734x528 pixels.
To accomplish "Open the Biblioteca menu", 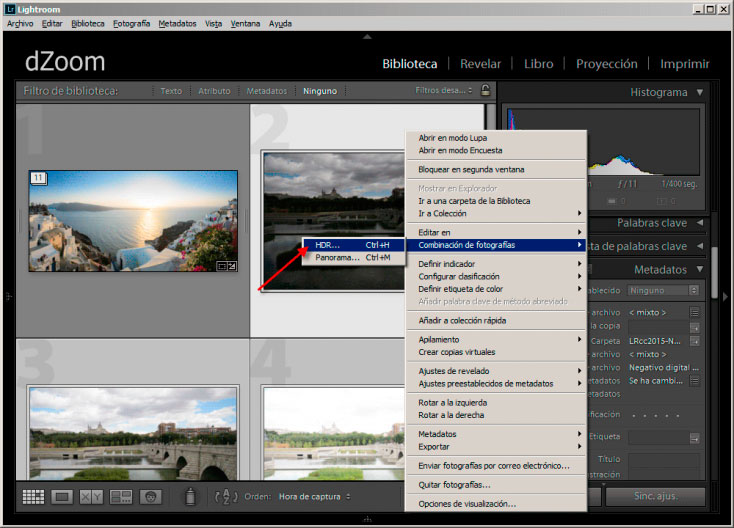I will point(88,23).
